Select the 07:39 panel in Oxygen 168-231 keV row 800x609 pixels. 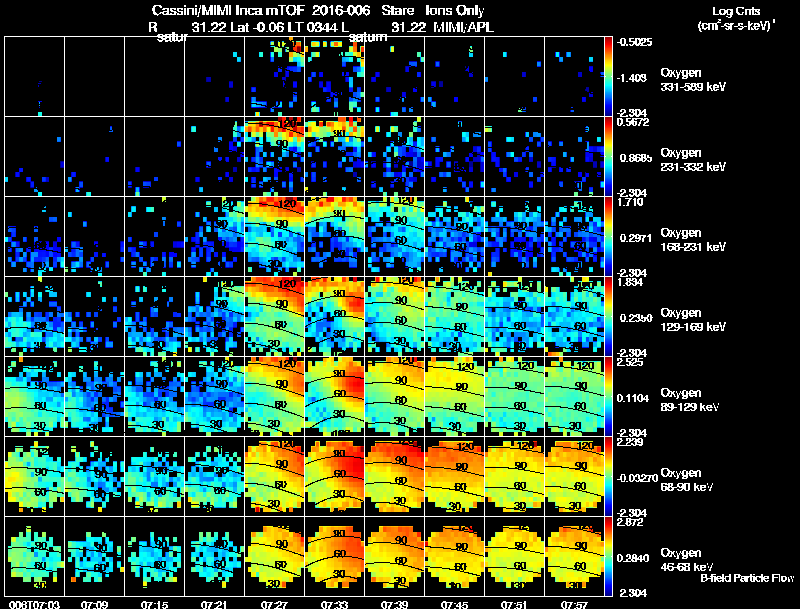[x=395, y=237]
